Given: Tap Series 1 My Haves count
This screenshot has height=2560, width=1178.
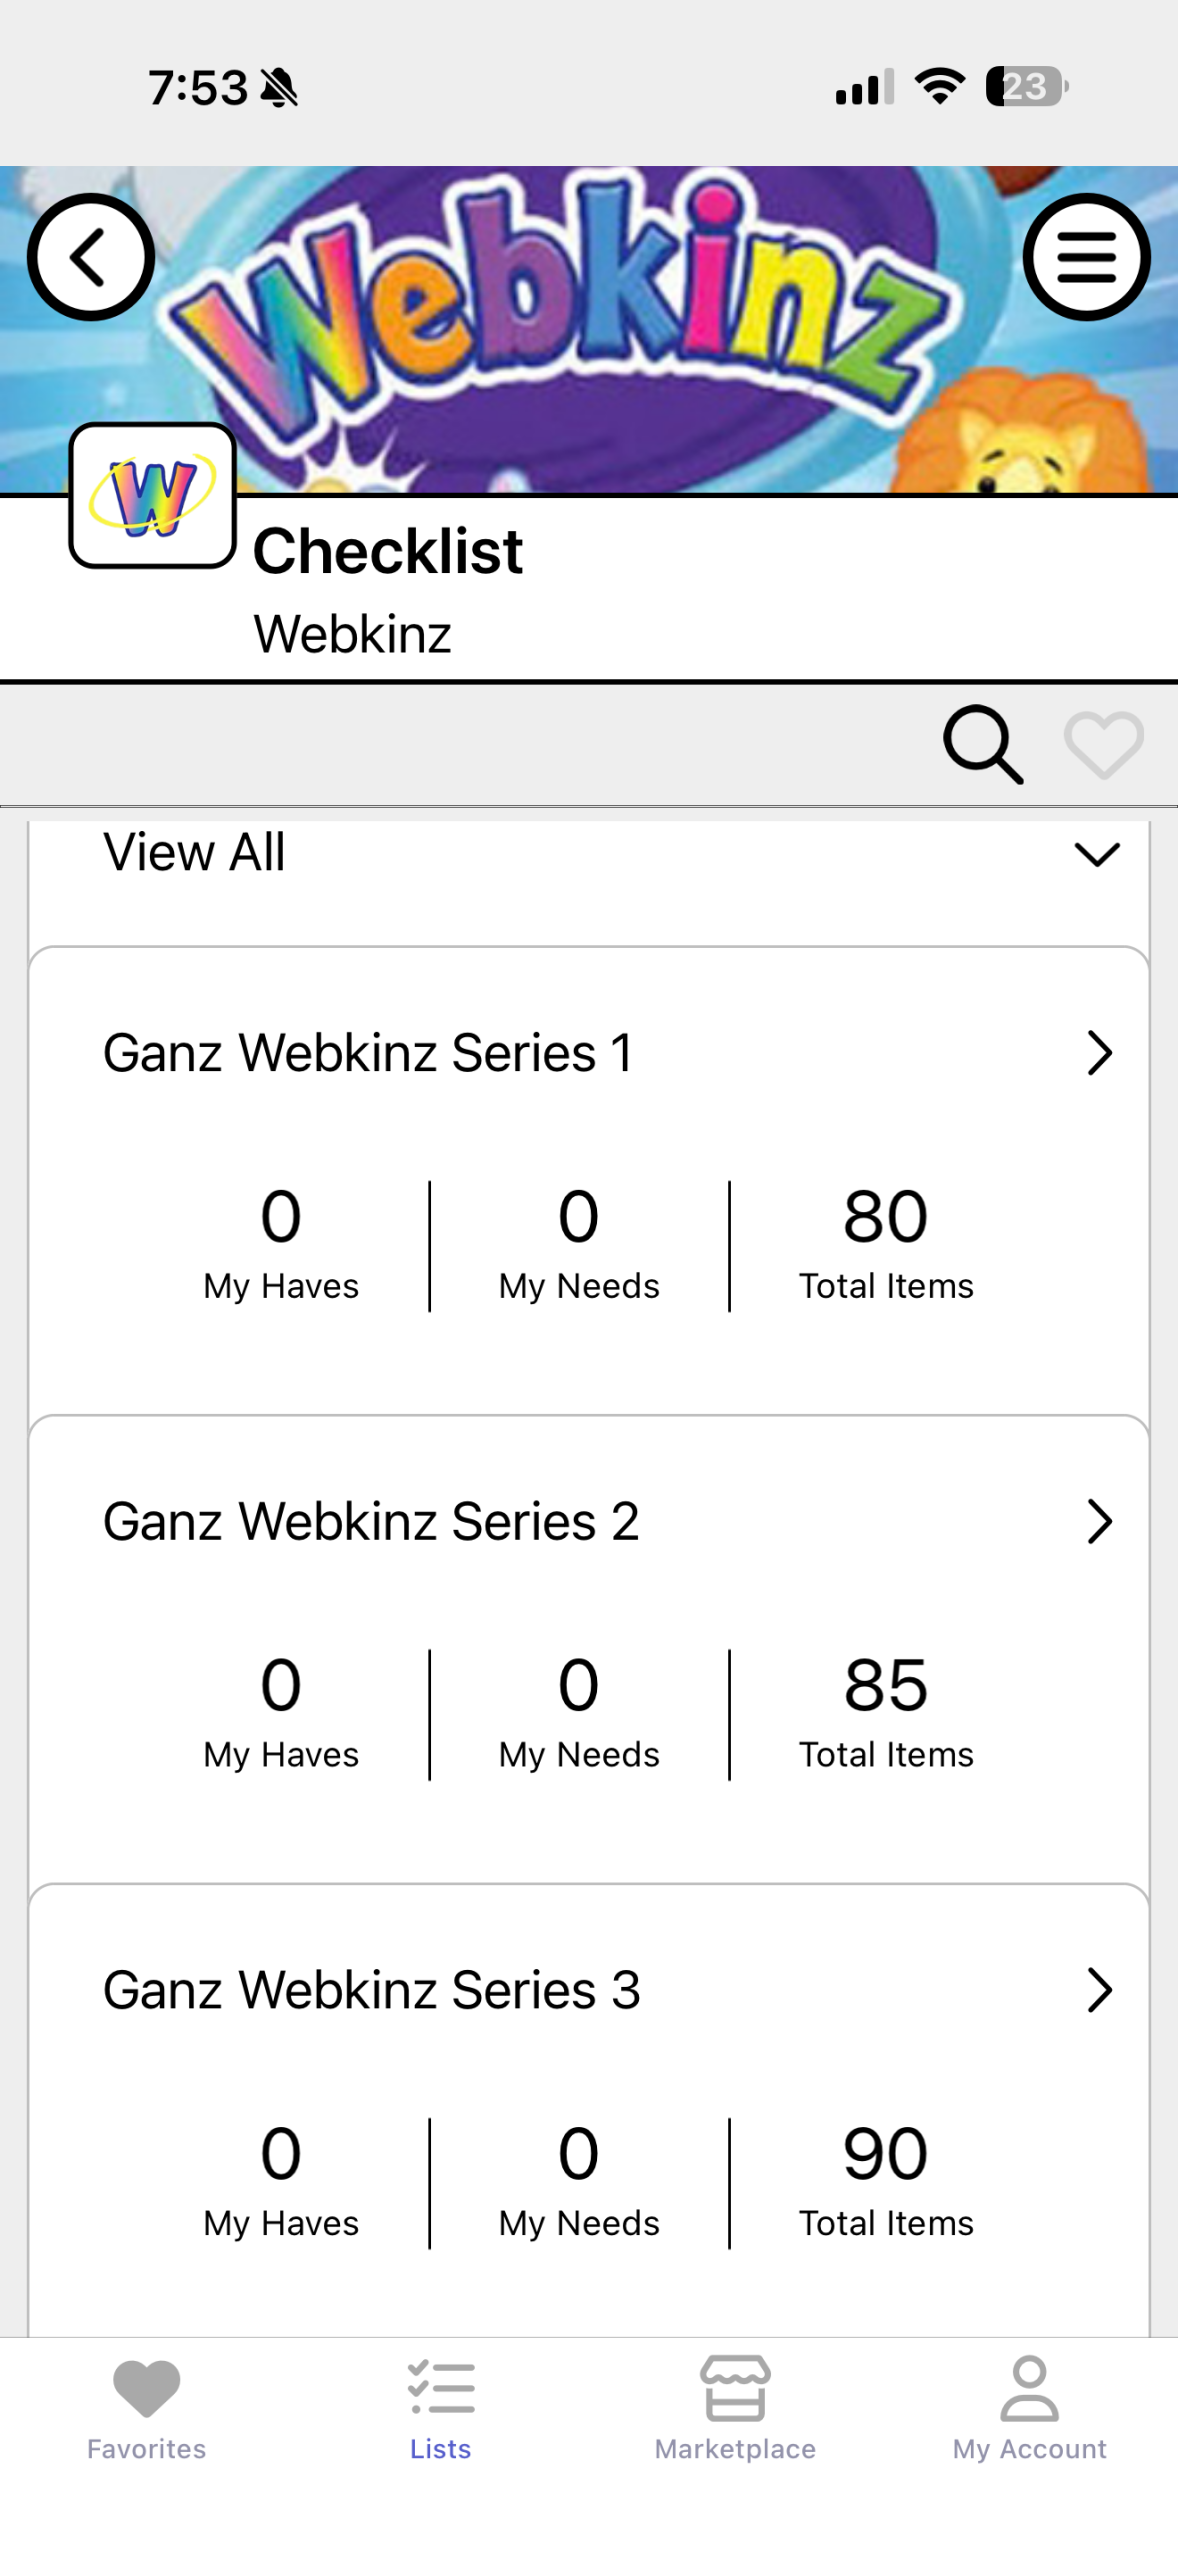Looking at the screenshot, I should [281, 1217].
